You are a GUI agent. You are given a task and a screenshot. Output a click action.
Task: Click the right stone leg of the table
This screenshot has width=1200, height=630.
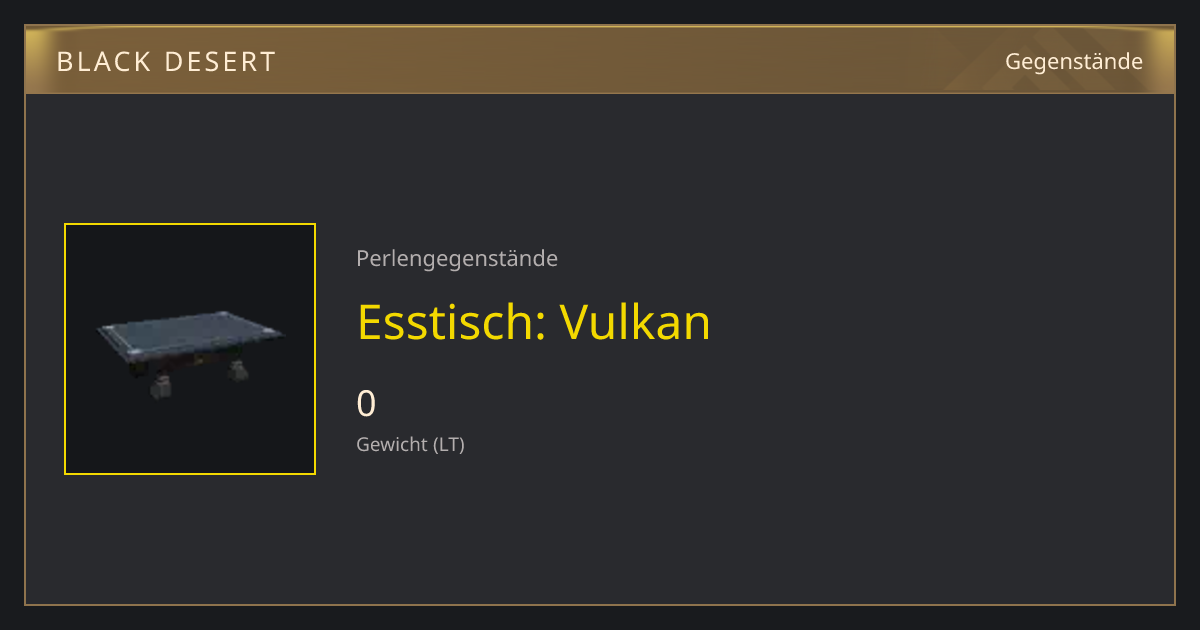[238, 372]
